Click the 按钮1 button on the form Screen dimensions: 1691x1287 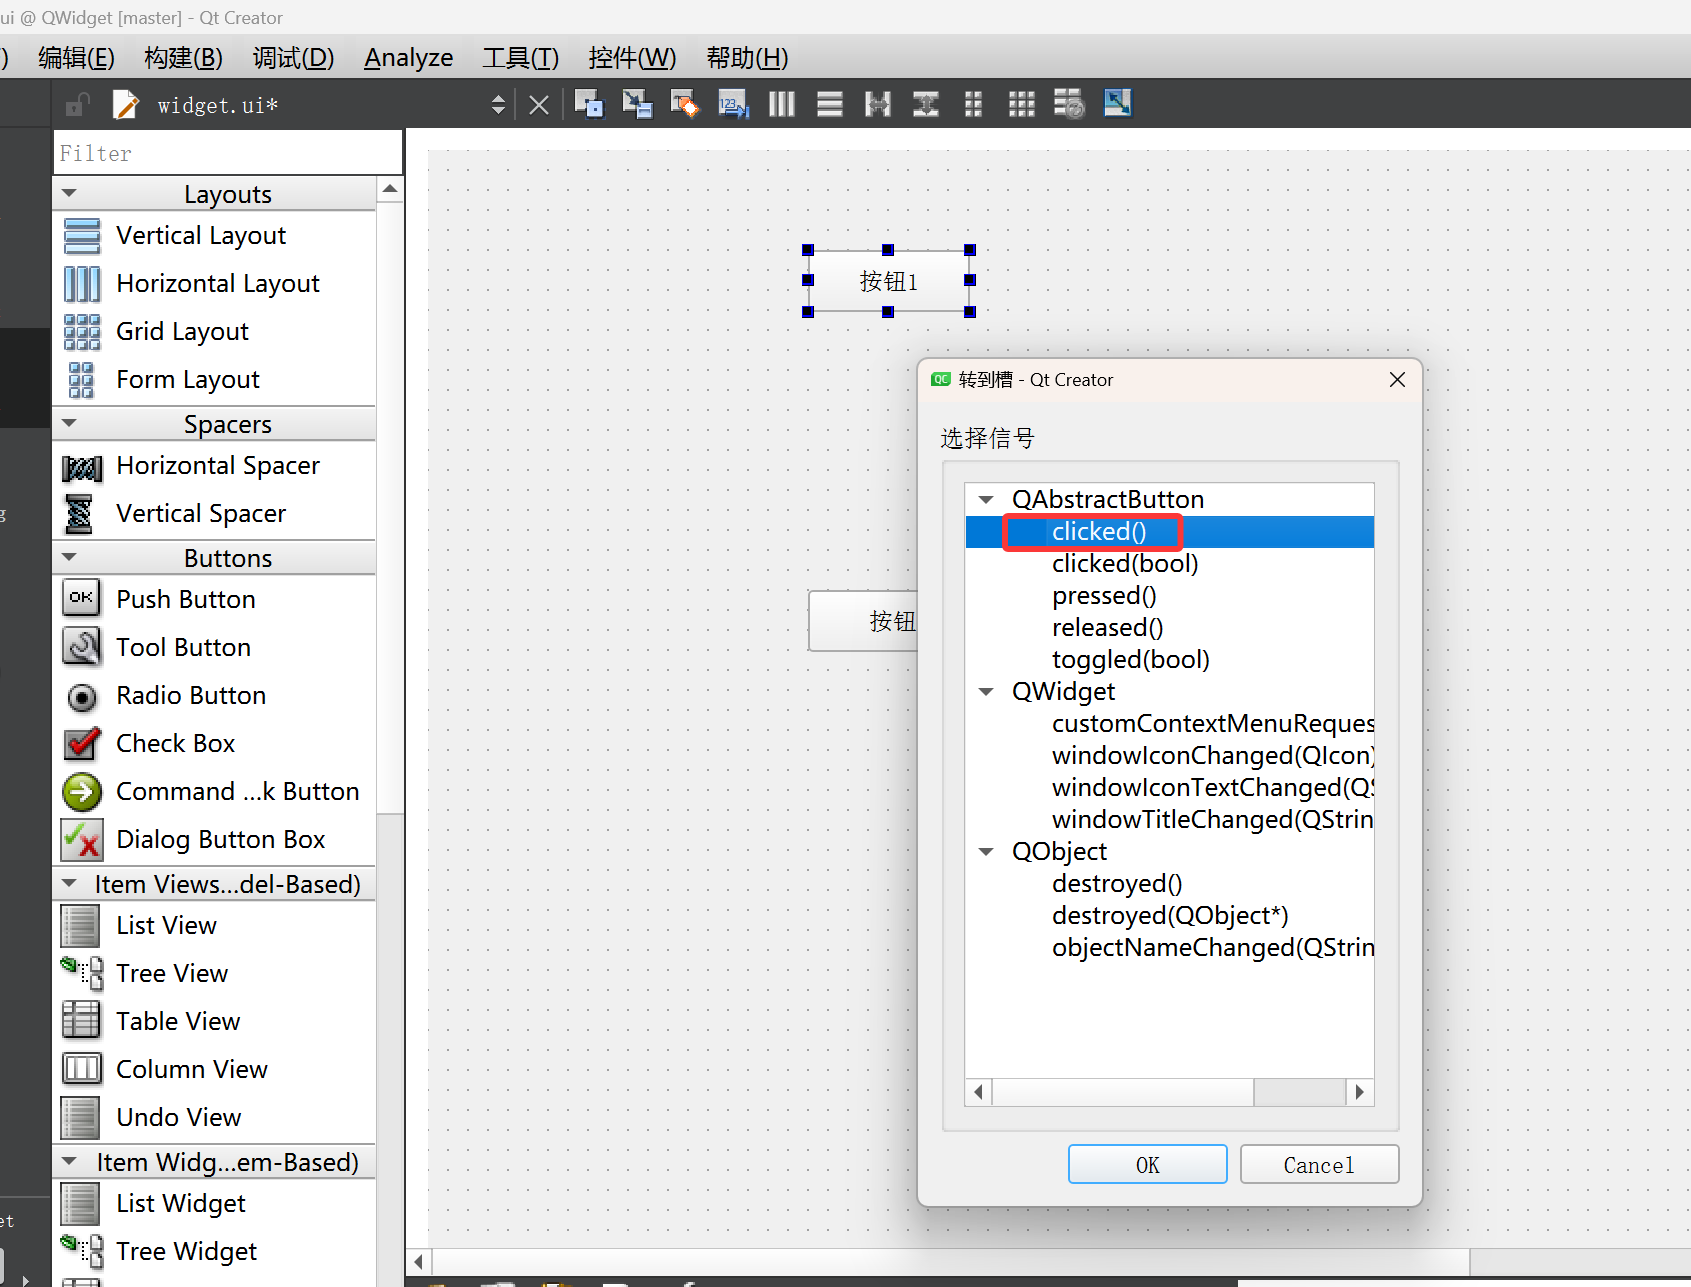(x=888, y=281)
